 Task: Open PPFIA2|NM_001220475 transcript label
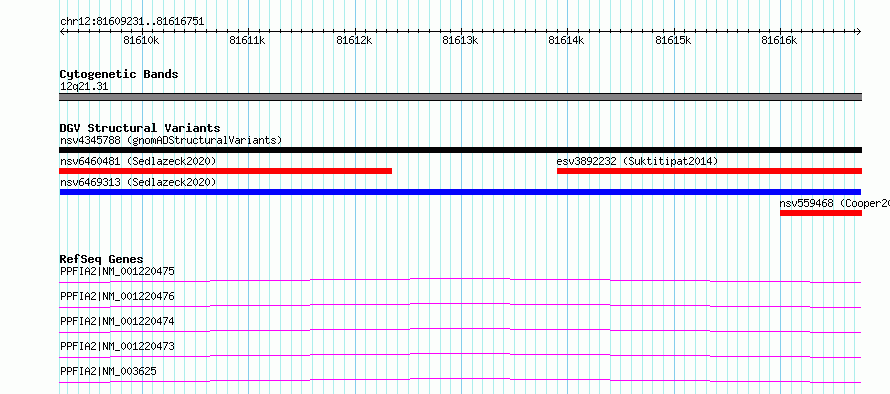pyautogui.click(x=117, y=271)
